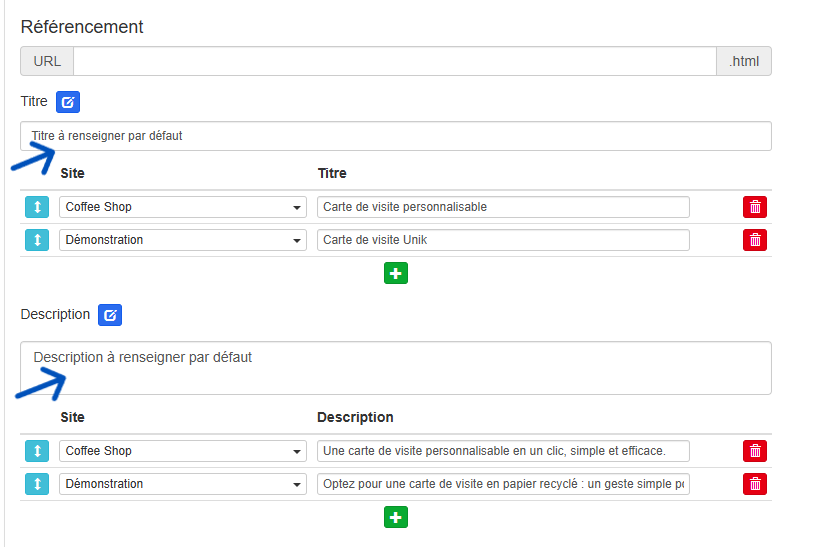Add a new title row with green plus

[x=396, y=273]
